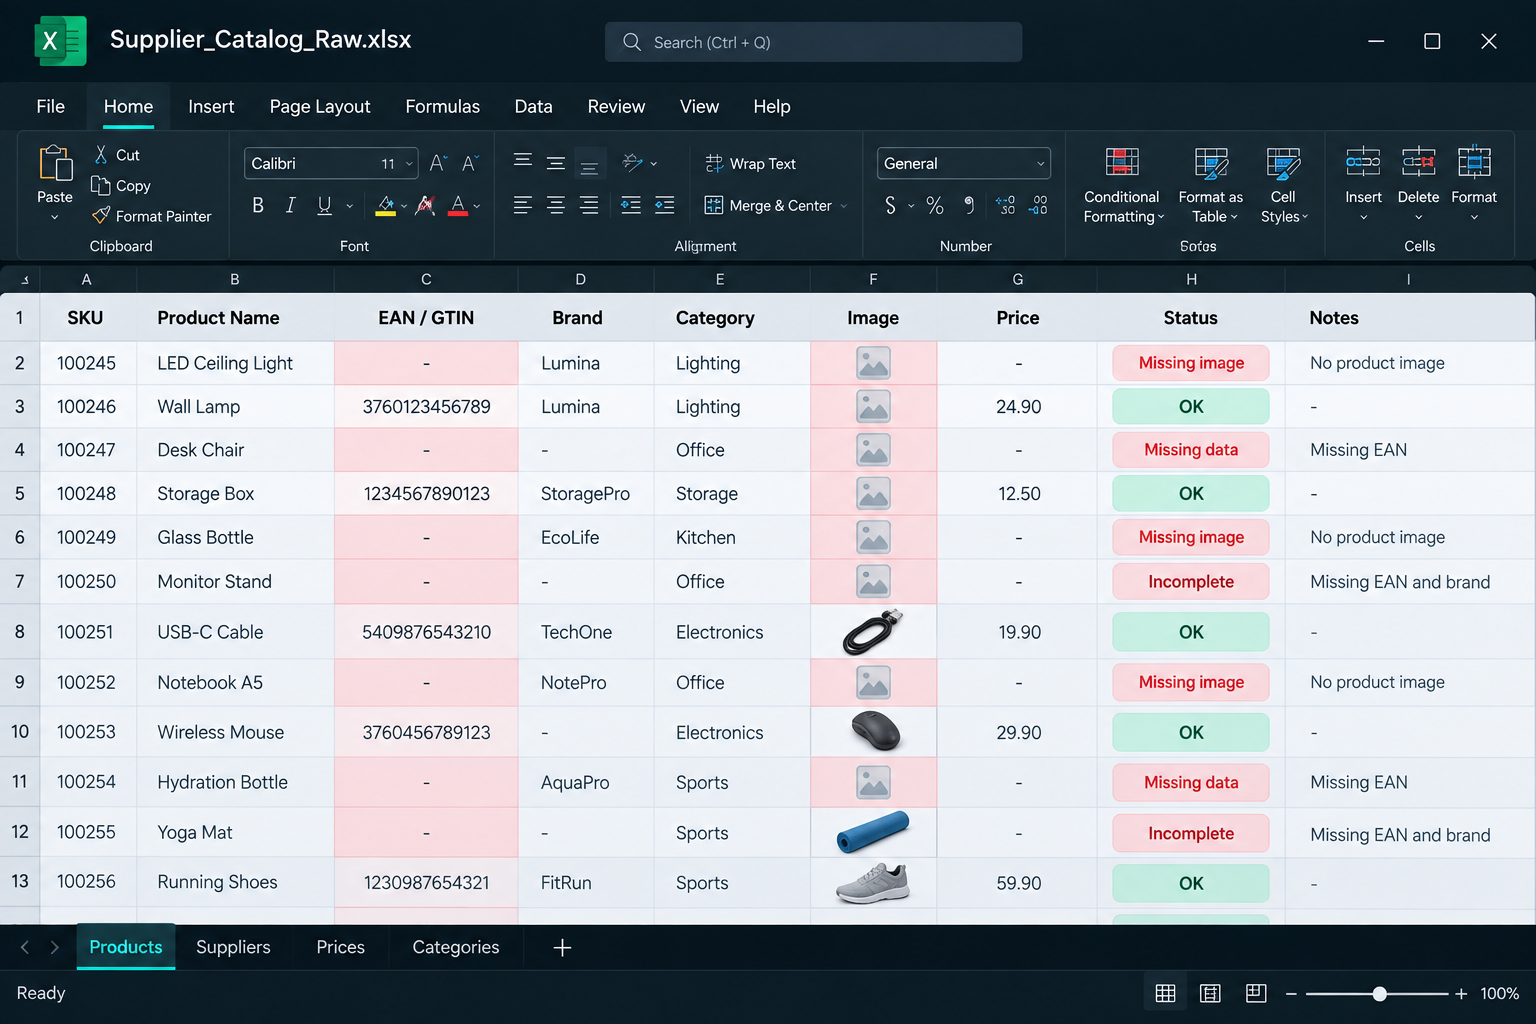The width and height of the screenshot is (1536, 1024).
Task: Expand the Format as Table gallery
Action: click(1210, 185)
